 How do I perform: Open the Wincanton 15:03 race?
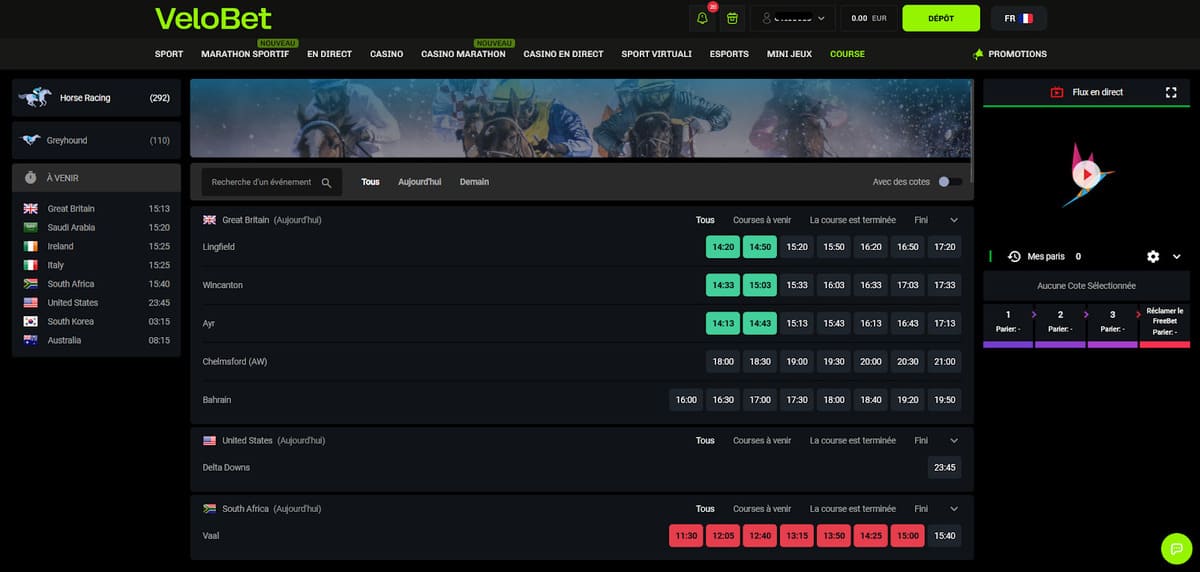(x=760, y=285)
